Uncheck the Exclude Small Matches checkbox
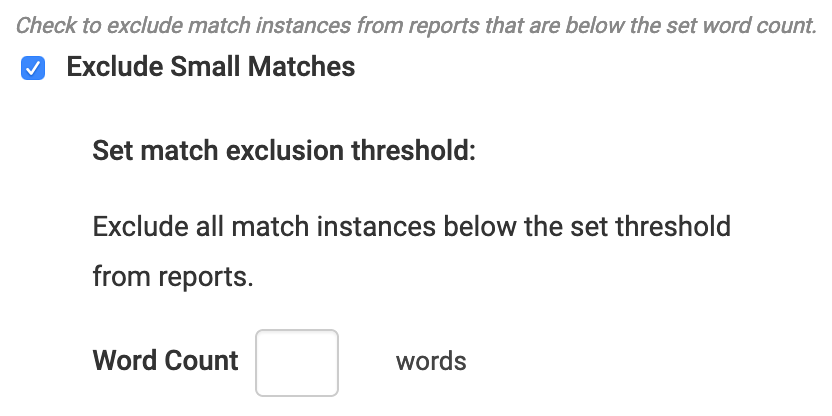 point(33,68)
